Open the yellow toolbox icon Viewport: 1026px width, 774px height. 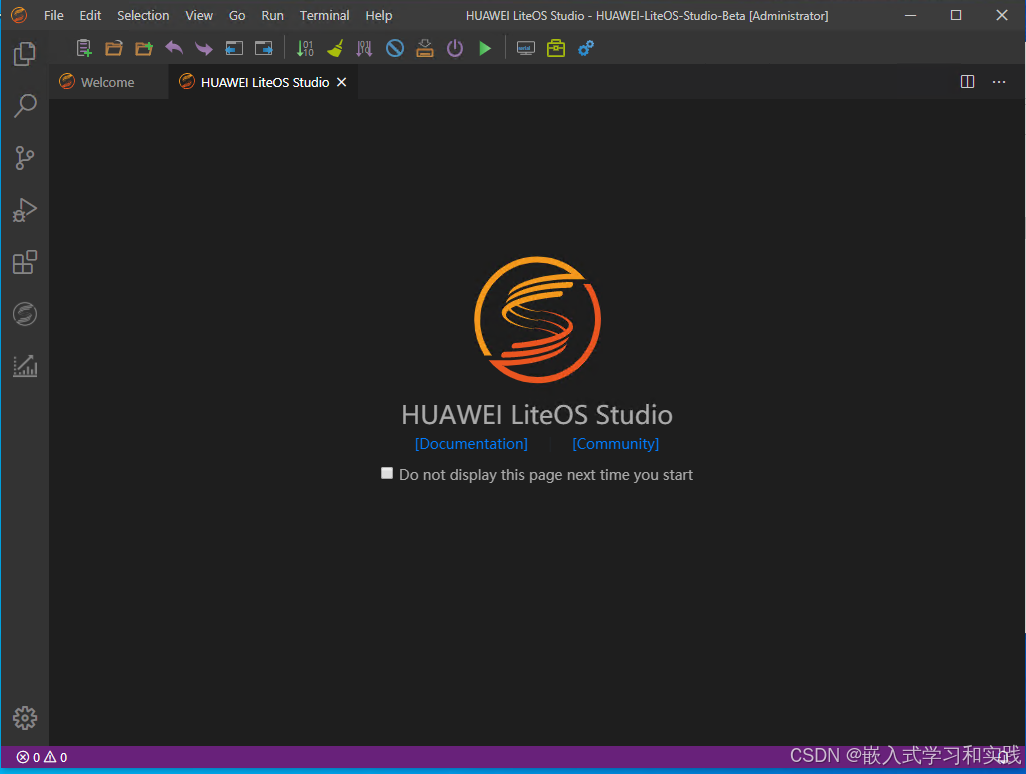pos(556,48)
